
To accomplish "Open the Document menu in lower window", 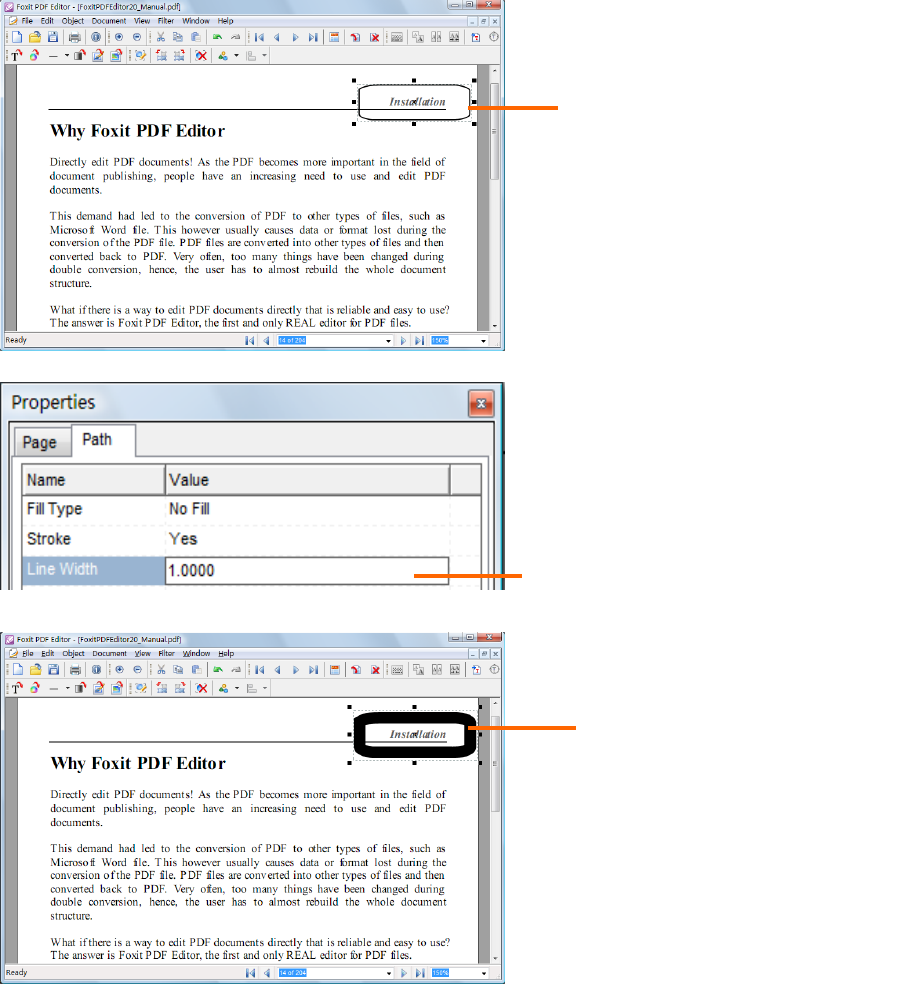I will (x=109, y=653).
